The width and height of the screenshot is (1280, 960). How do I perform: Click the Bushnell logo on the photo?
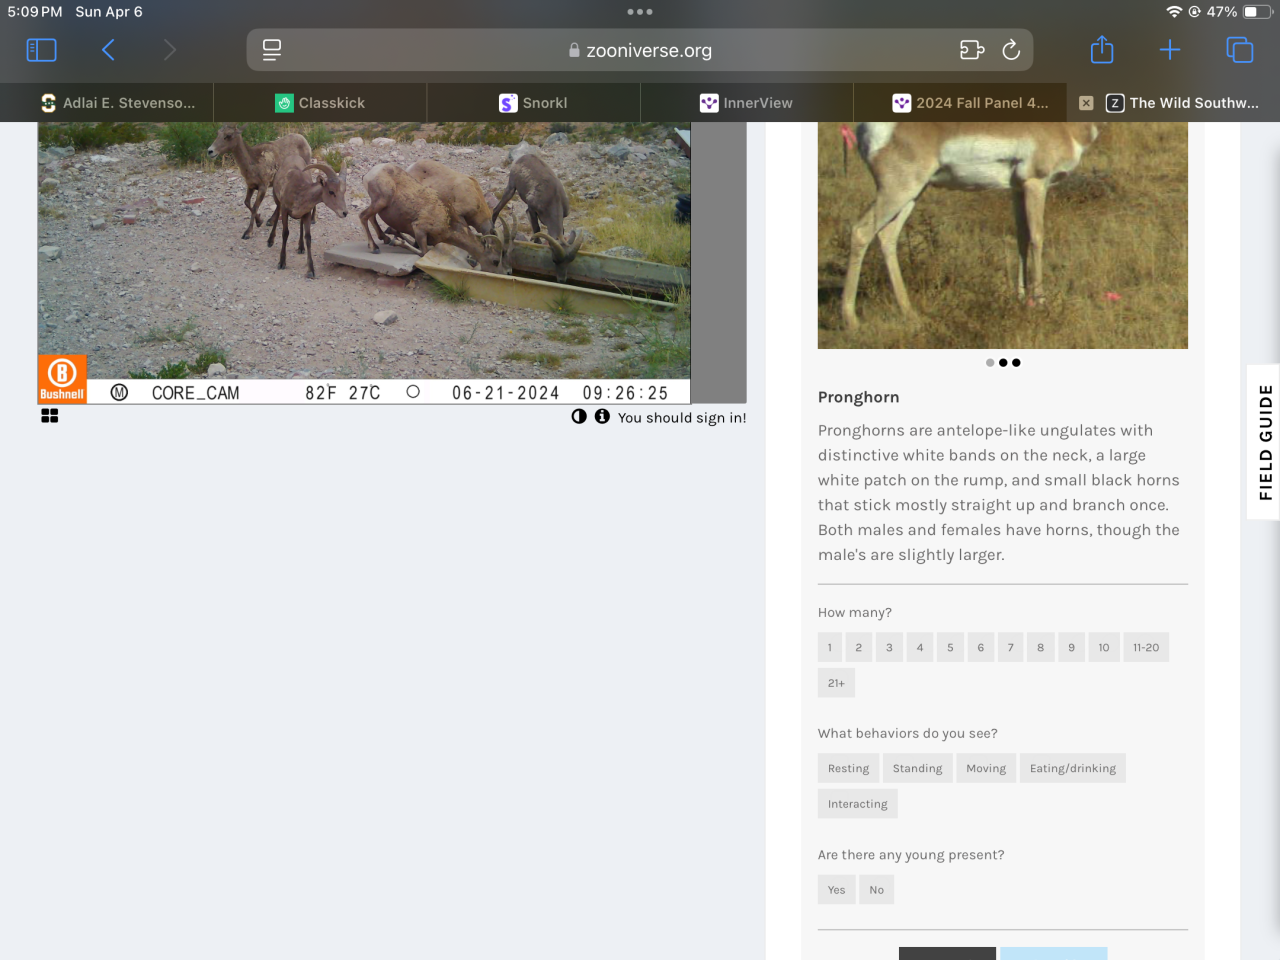[62, 379]
